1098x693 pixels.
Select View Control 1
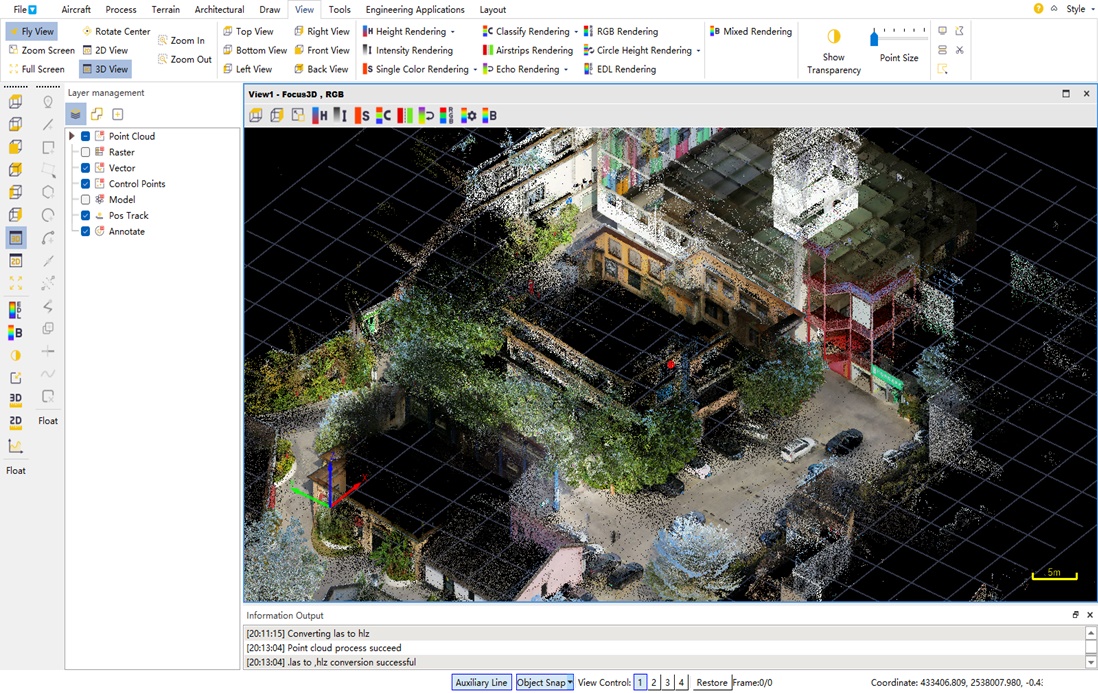[x=640, y=682]
